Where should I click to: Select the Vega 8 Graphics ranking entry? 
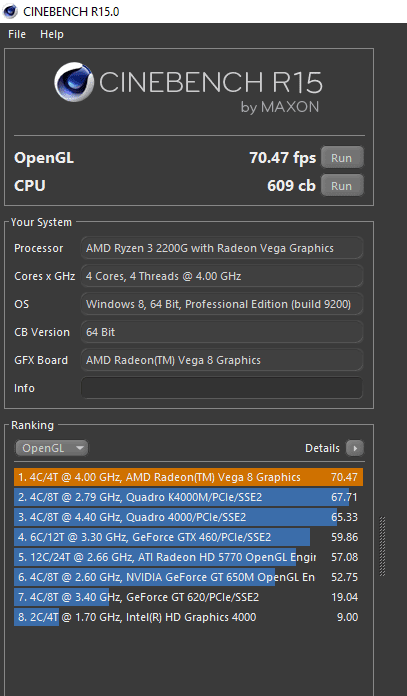tap(188, 477)
